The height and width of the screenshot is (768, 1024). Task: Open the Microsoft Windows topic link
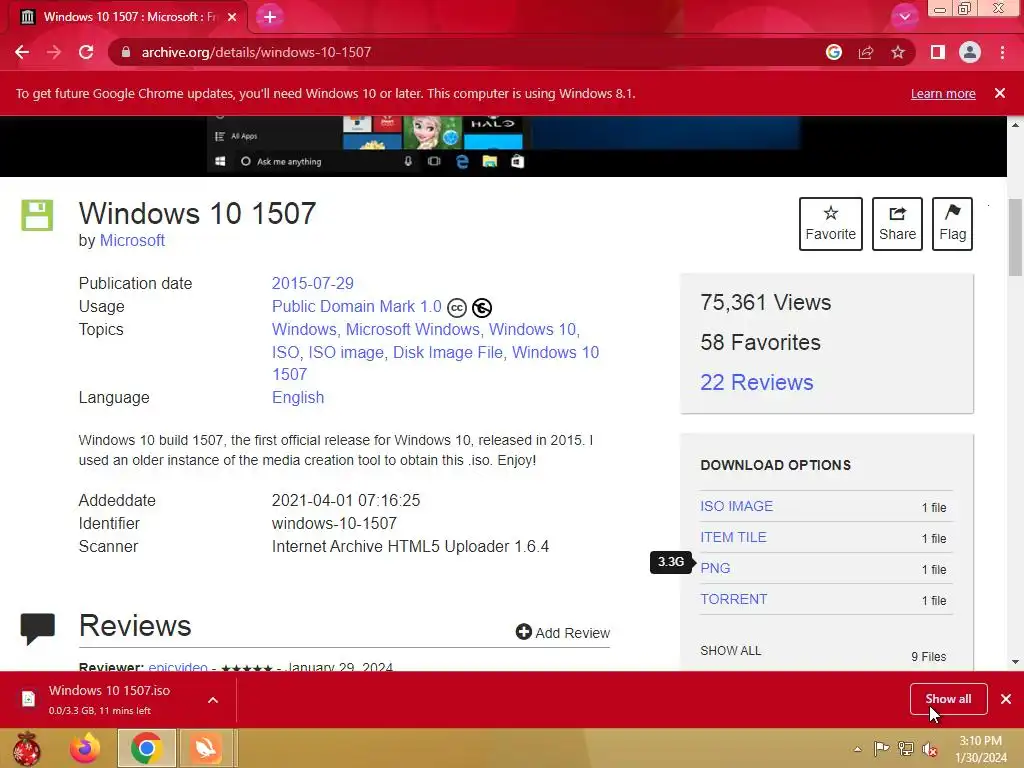(x=413, y=329)
